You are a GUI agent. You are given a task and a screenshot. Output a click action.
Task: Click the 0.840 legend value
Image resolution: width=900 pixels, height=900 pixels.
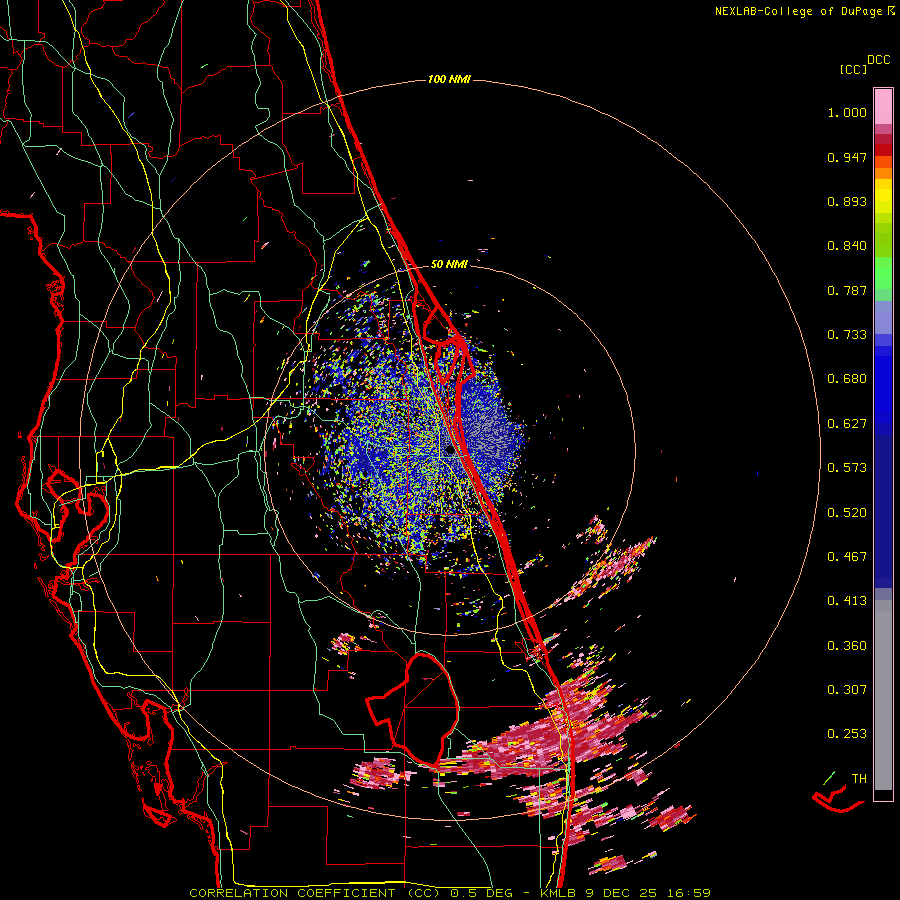point(847,246)
